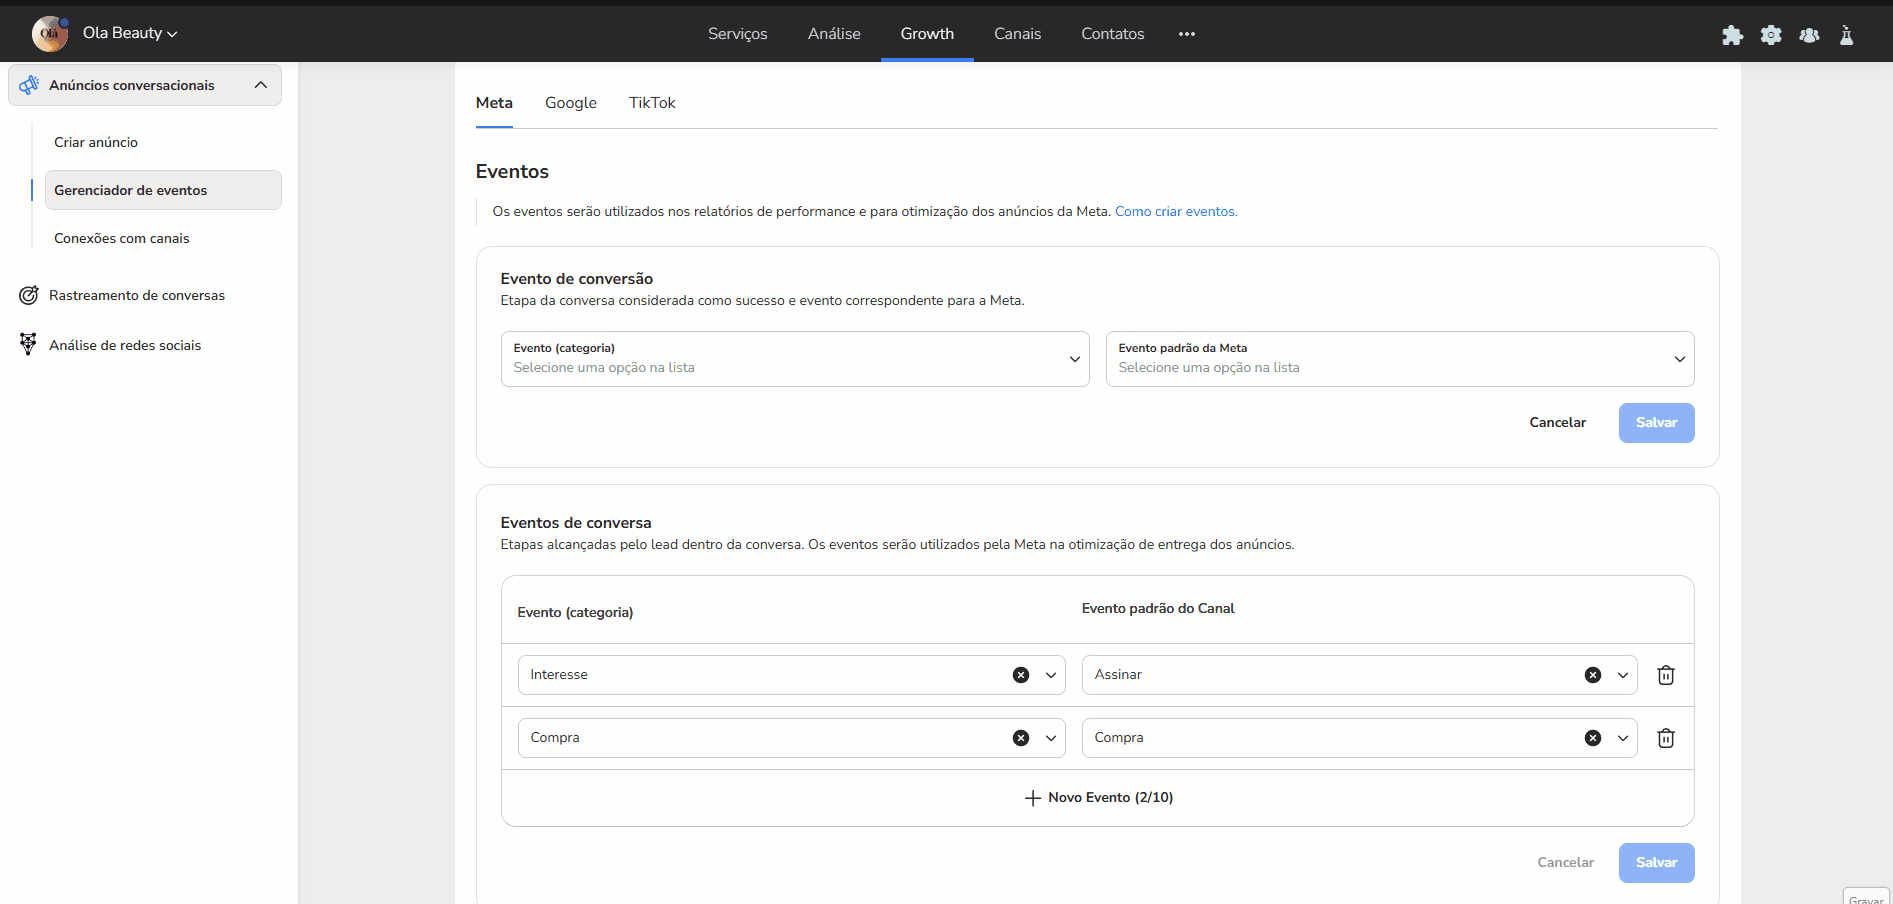Open settings gear icon in top bar
The width and height of the screenshot is (1893, 904).
coord(1771,35)
